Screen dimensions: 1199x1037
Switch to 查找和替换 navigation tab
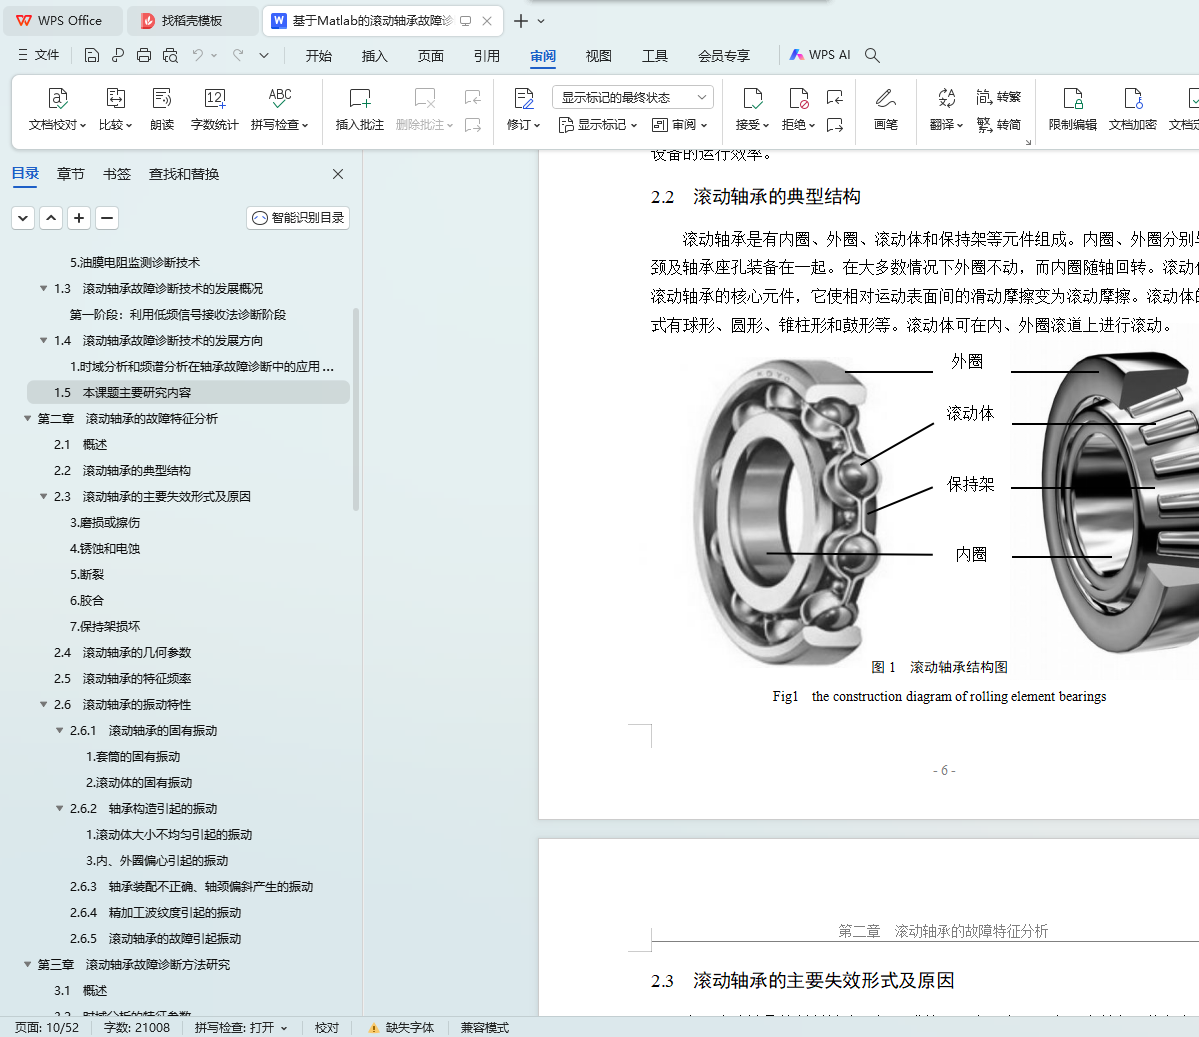click(x=184, y=174)
